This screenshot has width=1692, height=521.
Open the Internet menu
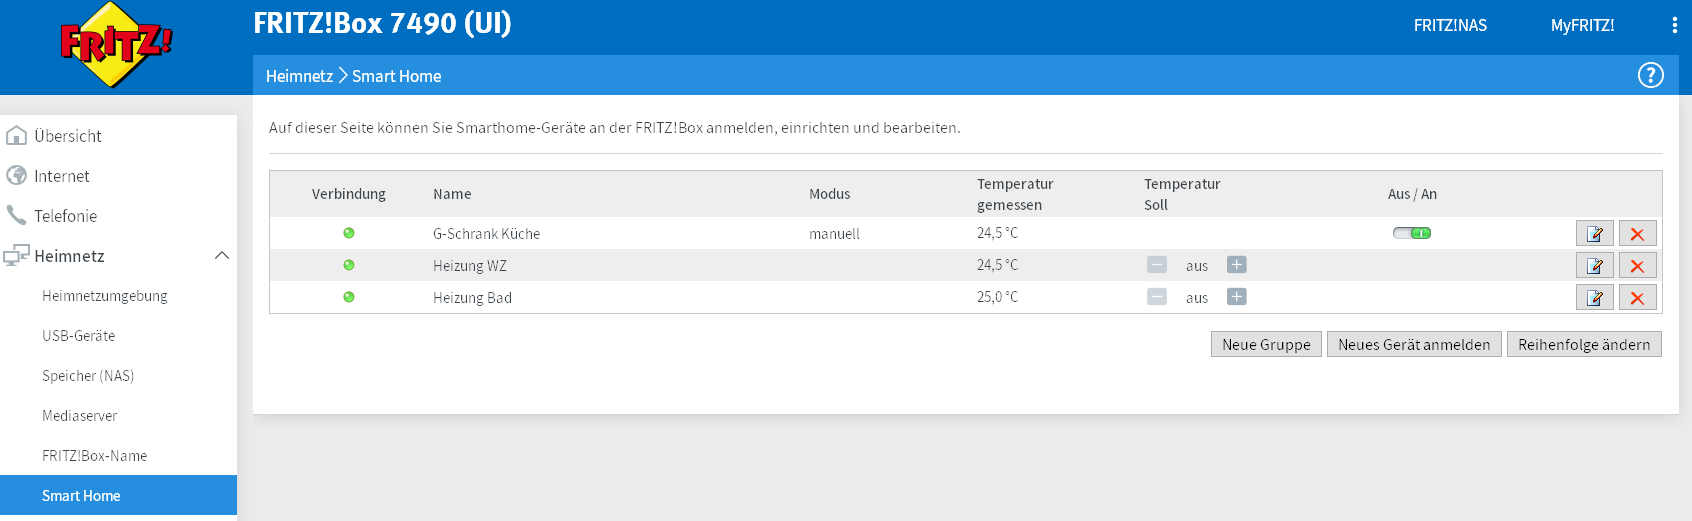click(x=62, y=176)
